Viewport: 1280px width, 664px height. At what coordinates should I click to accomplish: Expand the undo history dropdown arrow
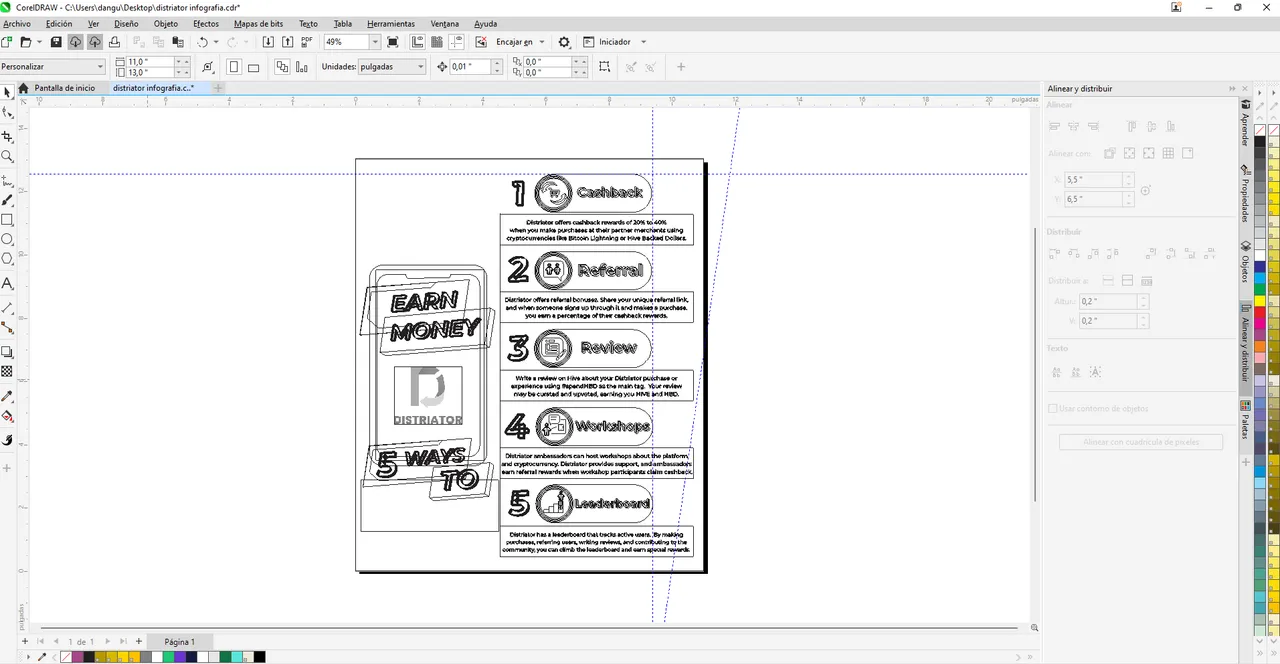tap(216, 42)
